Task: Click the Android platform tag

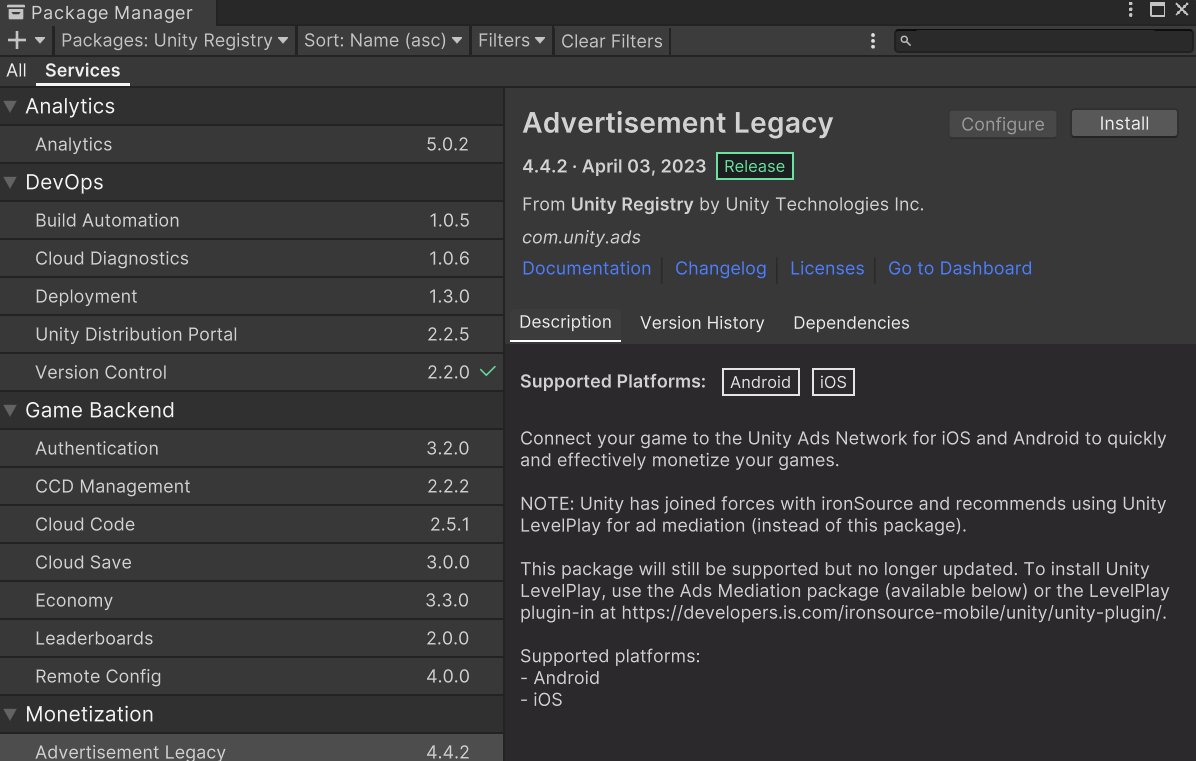Action: point(760,382)
